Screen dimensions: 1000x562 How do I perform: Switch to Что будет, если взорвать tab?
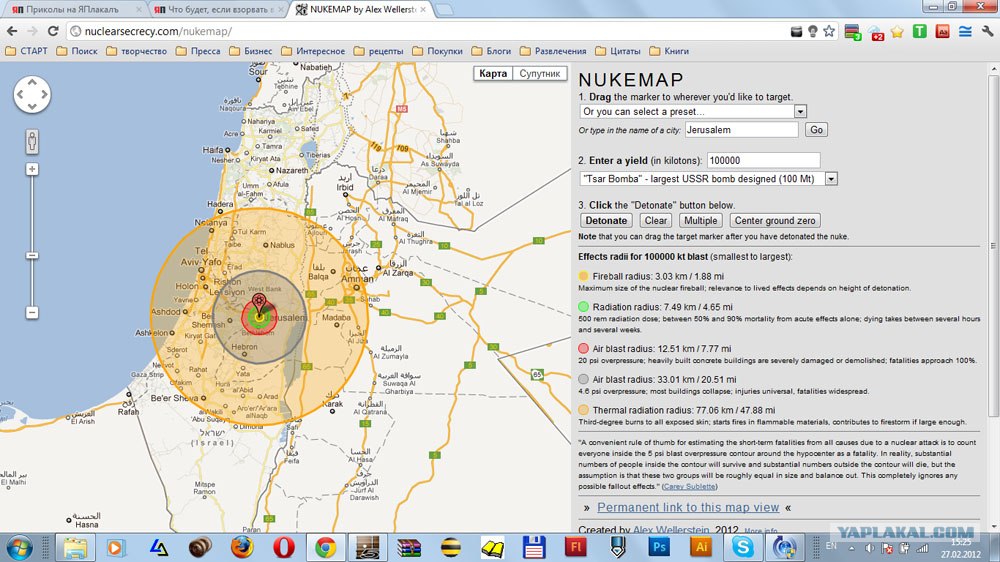pyautogui.click(x=218, y=10)
